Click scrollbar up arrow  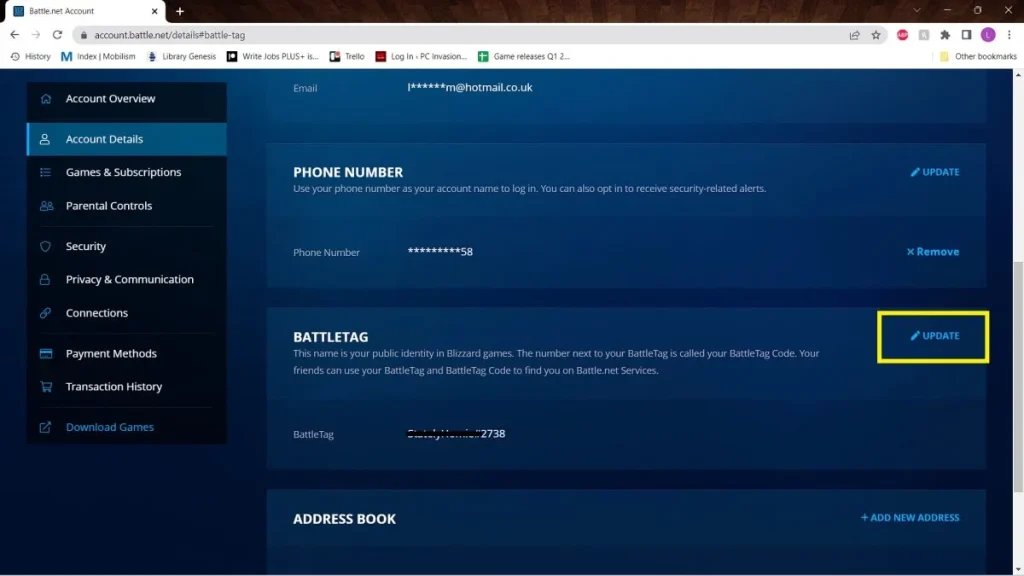1018,74
